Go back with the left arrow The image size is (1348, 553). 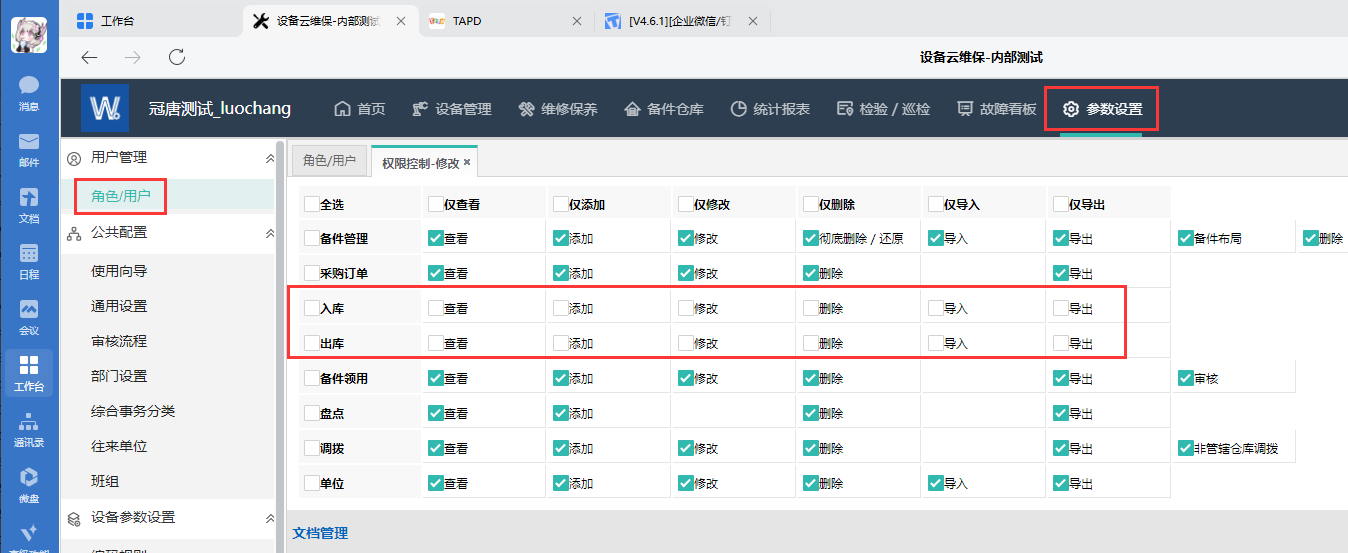click(x=89, y=57)
